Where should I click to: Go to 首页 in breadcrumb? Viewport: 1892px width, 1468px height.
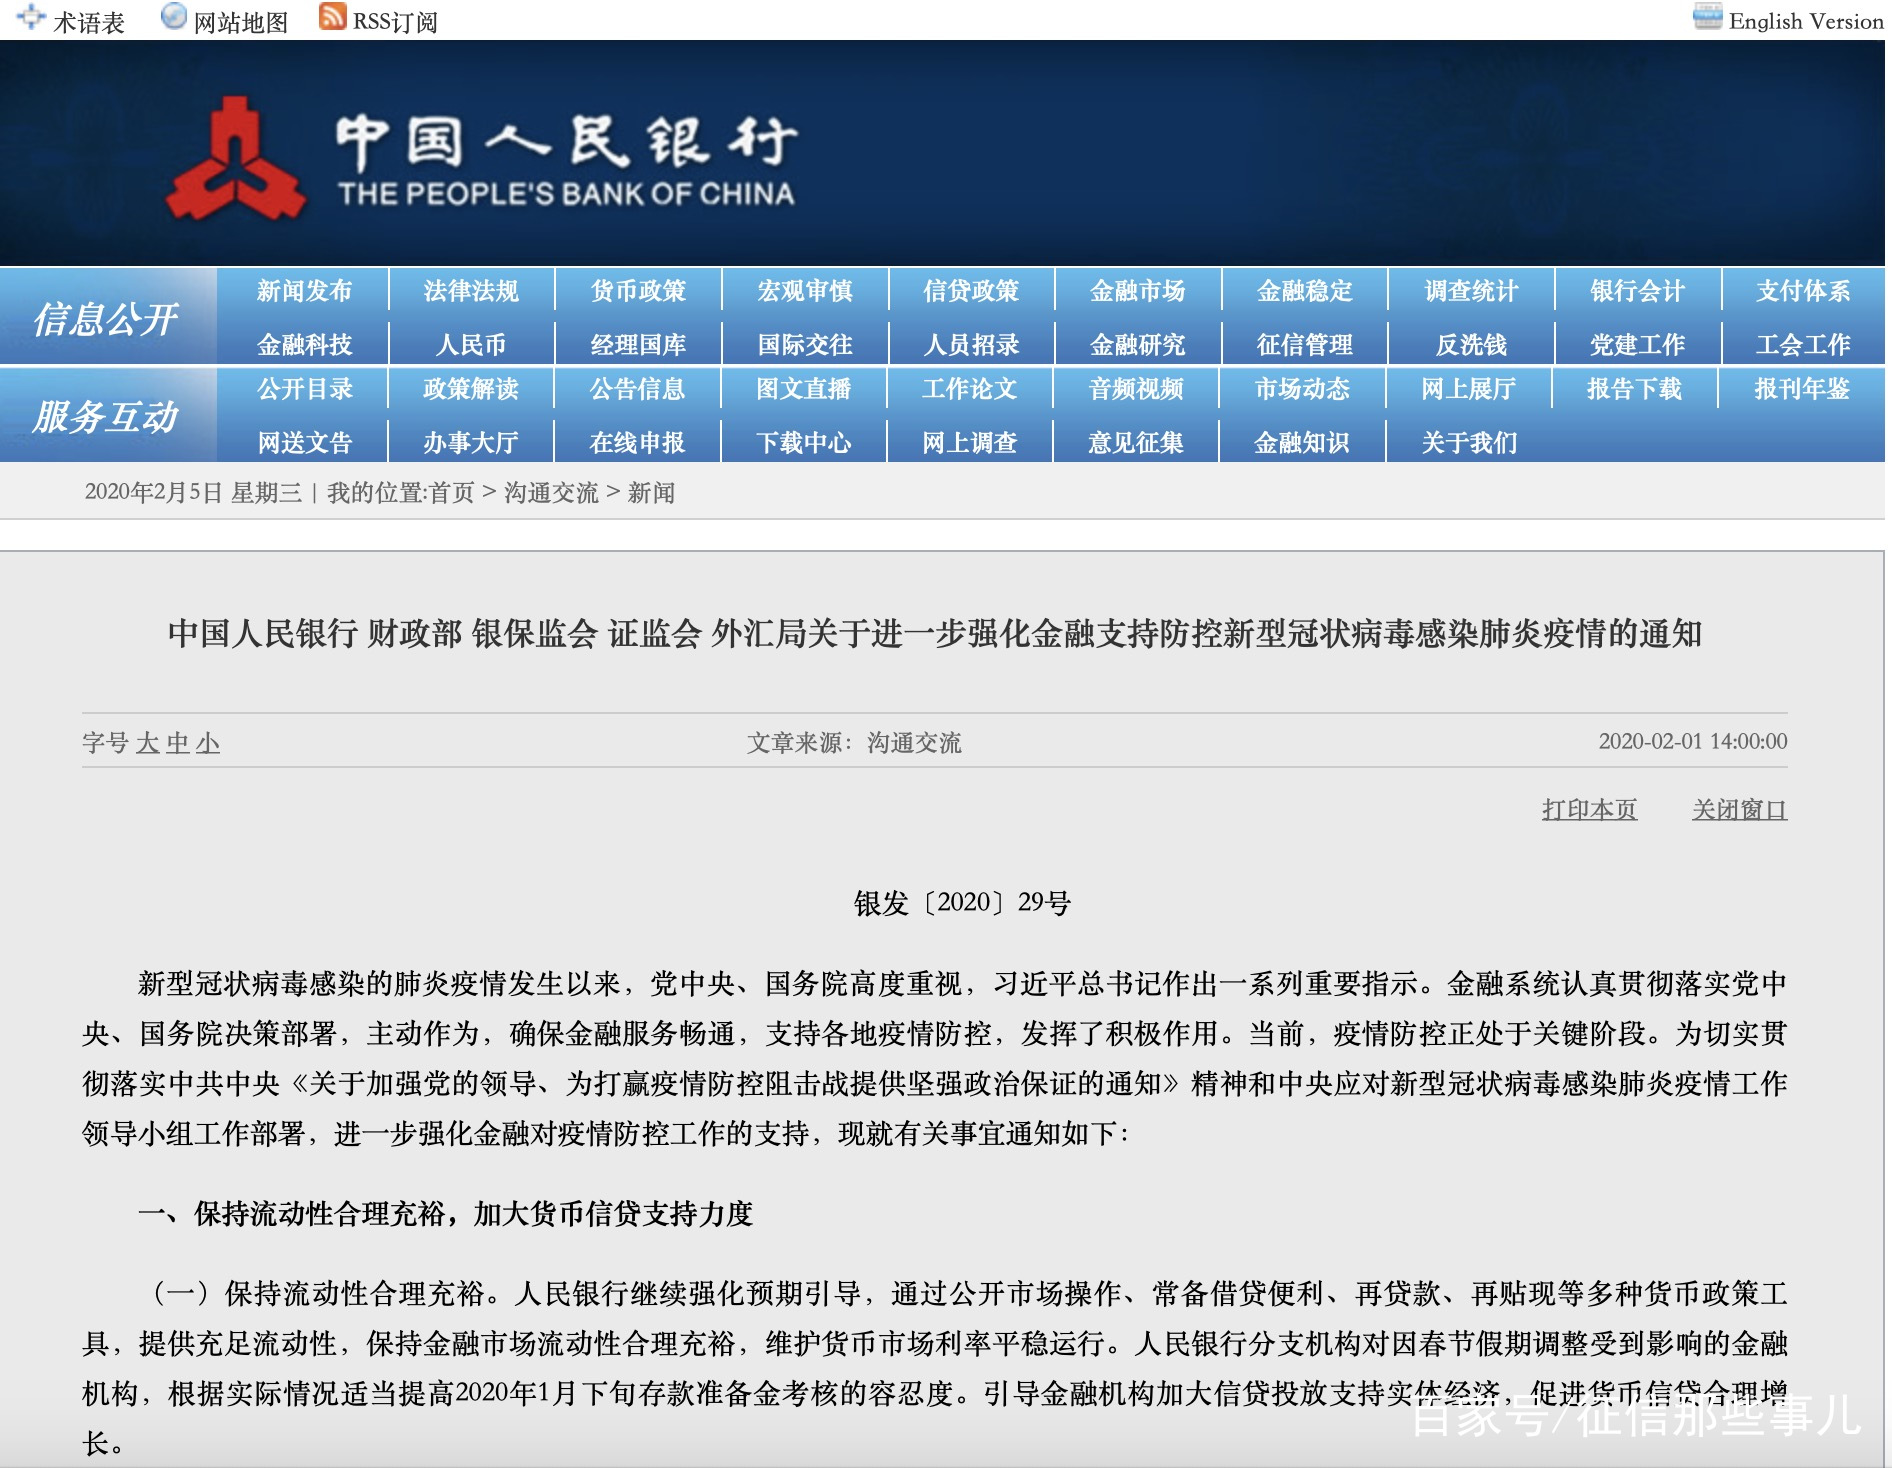point(451,493)
